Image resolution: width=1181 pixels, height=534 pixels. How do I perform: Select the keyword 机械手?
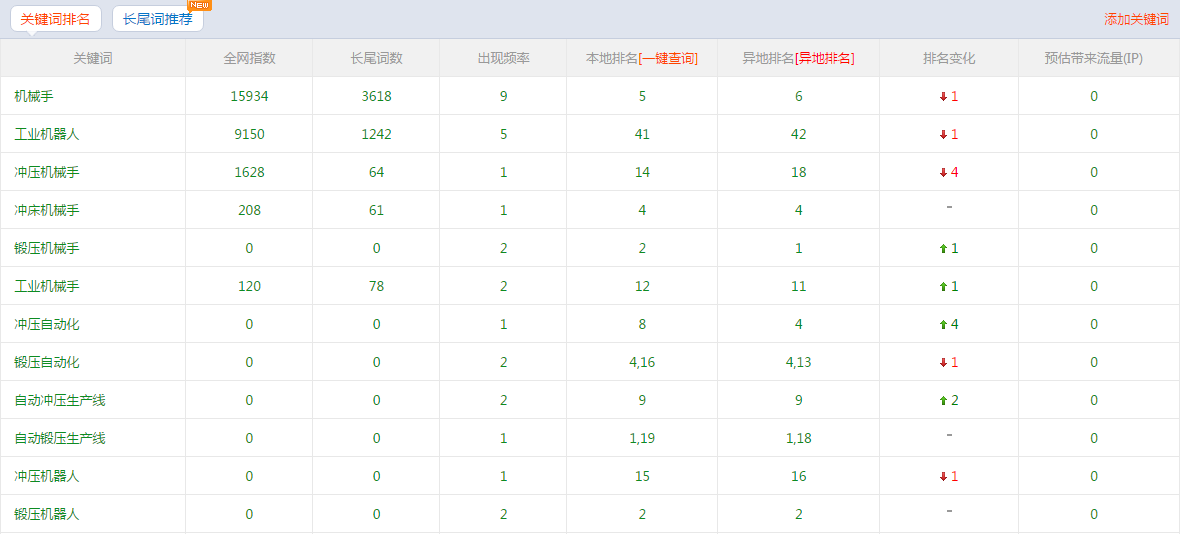tap(34, 96)
